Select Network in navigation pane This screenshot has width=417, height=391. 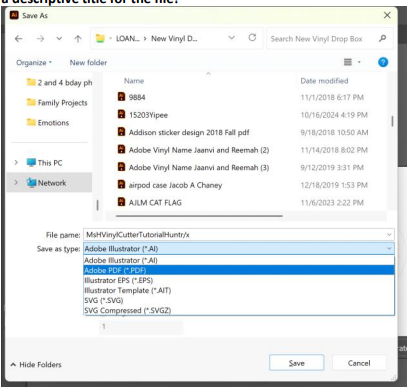pyautogui.click(x=46, y=183)
